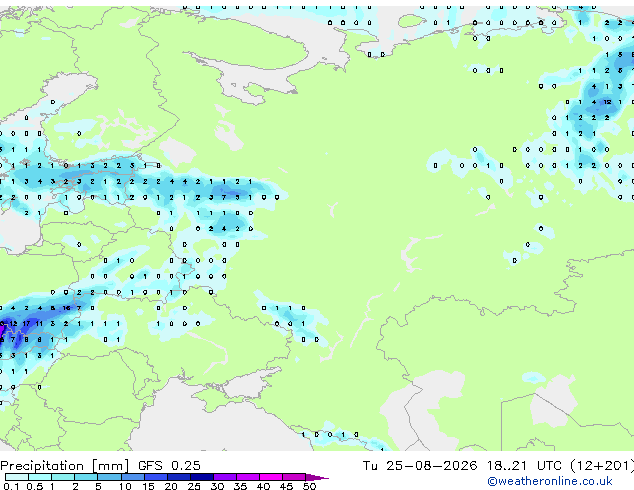Click the 15–20 mm legend color swatch

156,477
